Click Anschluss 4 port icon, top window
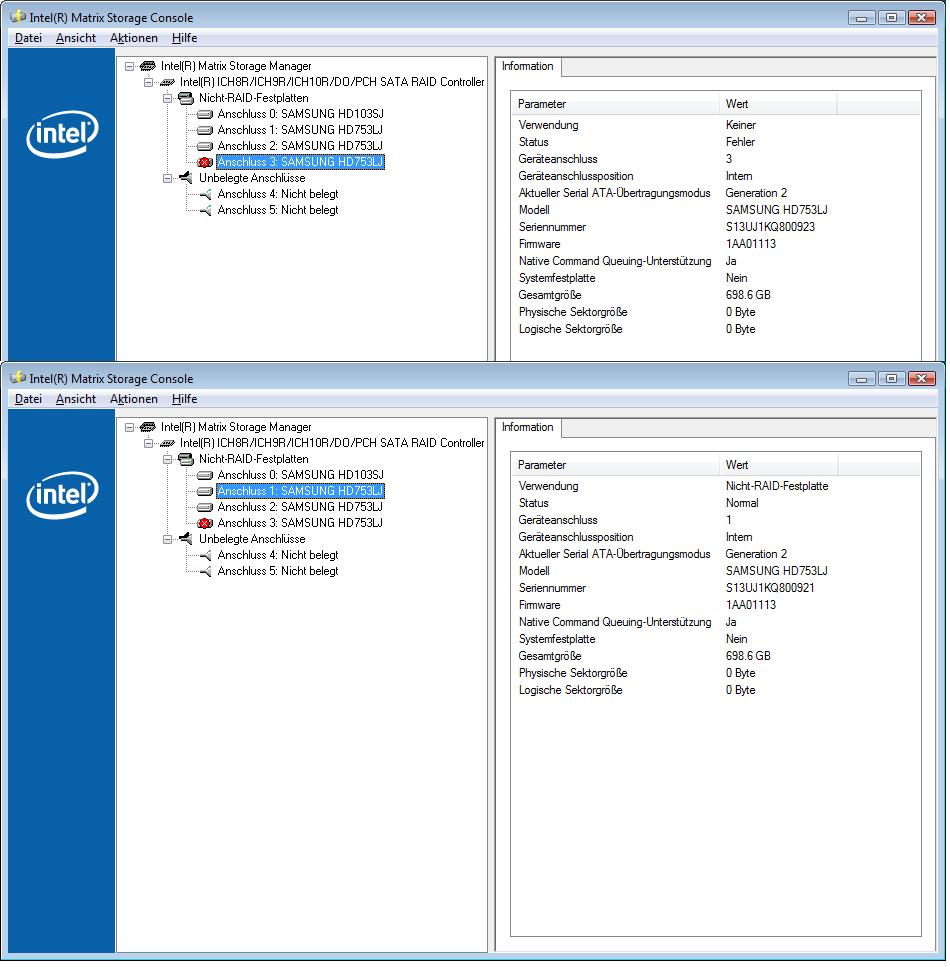 [x=206, y=194]
